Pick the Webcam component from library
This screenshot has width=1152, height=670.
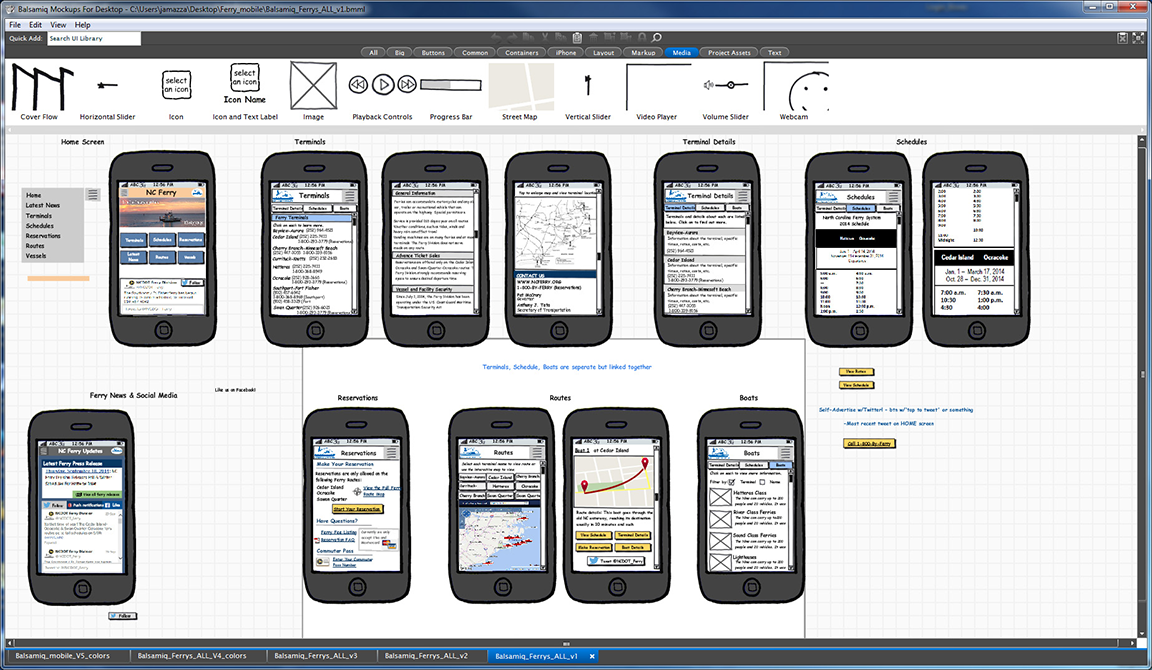pos(794,90)
